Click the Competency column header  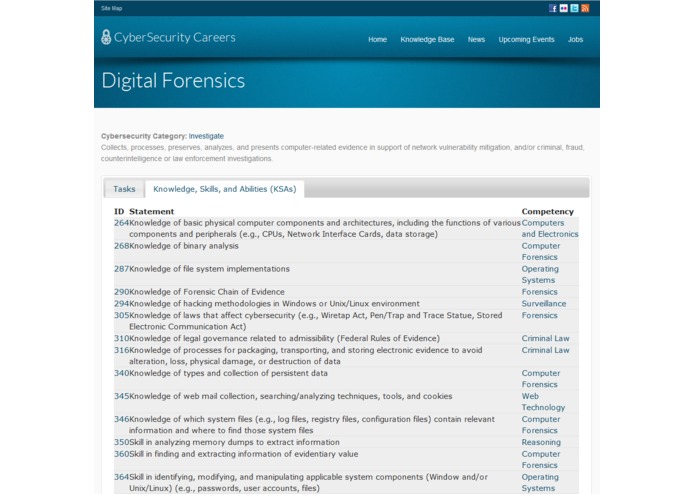[x=547, y=211]
